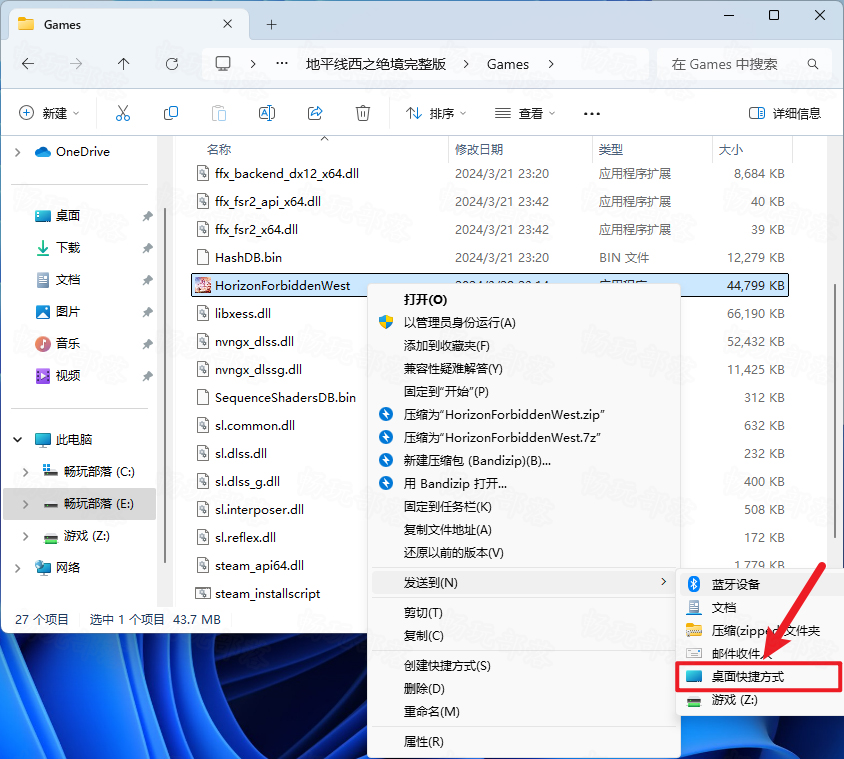
Task: Click the delete trash can icon
Action: (x=363, y=113)
